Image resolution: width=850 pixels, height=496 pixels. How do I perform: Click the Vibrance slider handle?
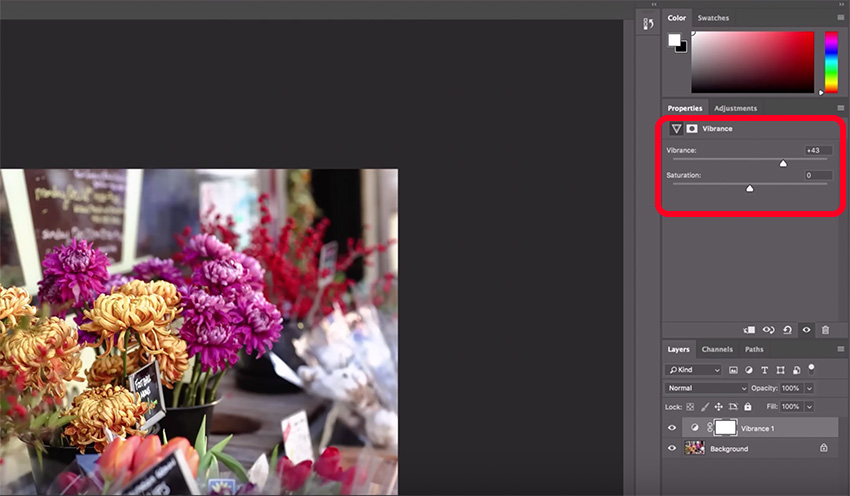pos(783,162)
